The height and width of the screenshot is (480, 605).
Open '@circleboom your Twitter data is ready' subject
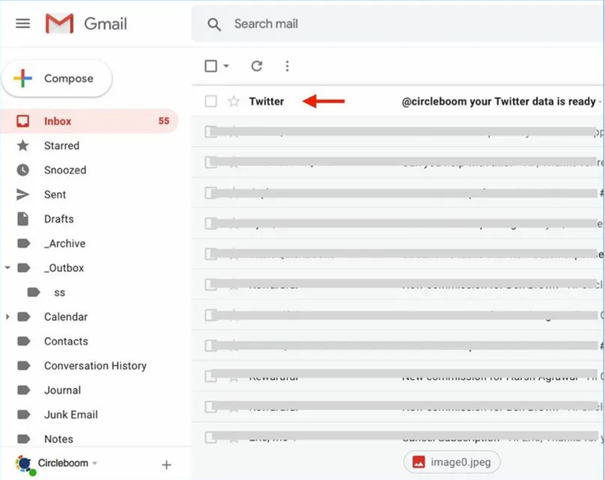coord(499,101)
